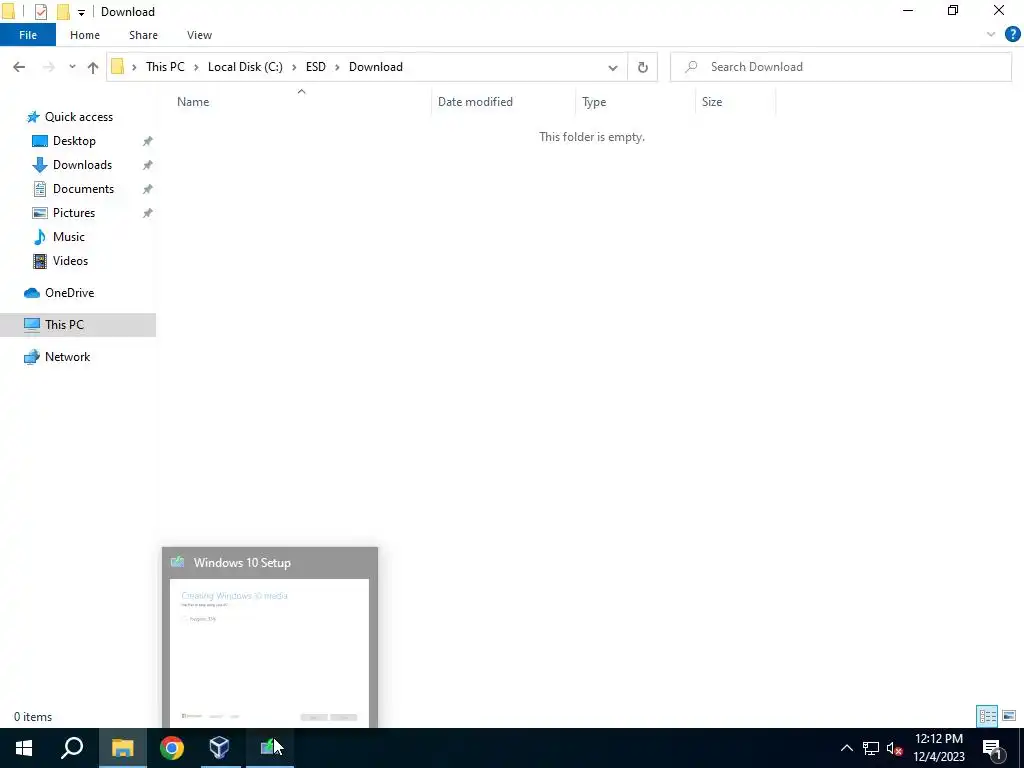Open the View ribbon tab
The image size is (1024, 768).
[199, 35]
